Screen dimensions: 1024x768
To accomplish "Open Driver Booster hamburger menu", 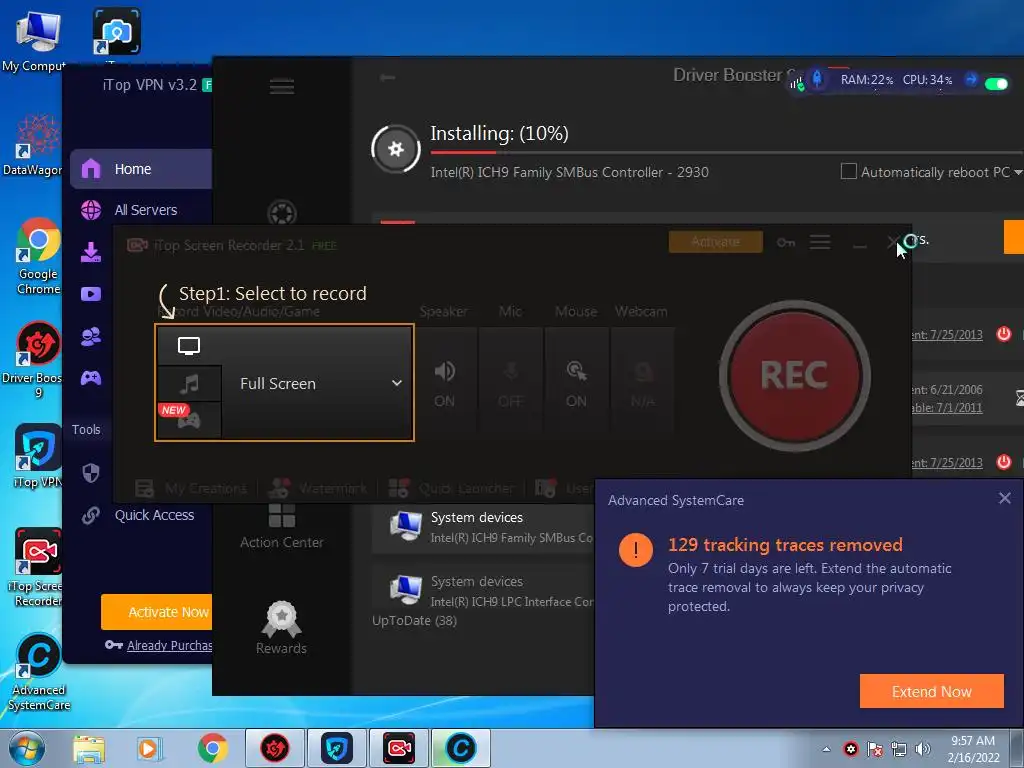I will [282, 86].
